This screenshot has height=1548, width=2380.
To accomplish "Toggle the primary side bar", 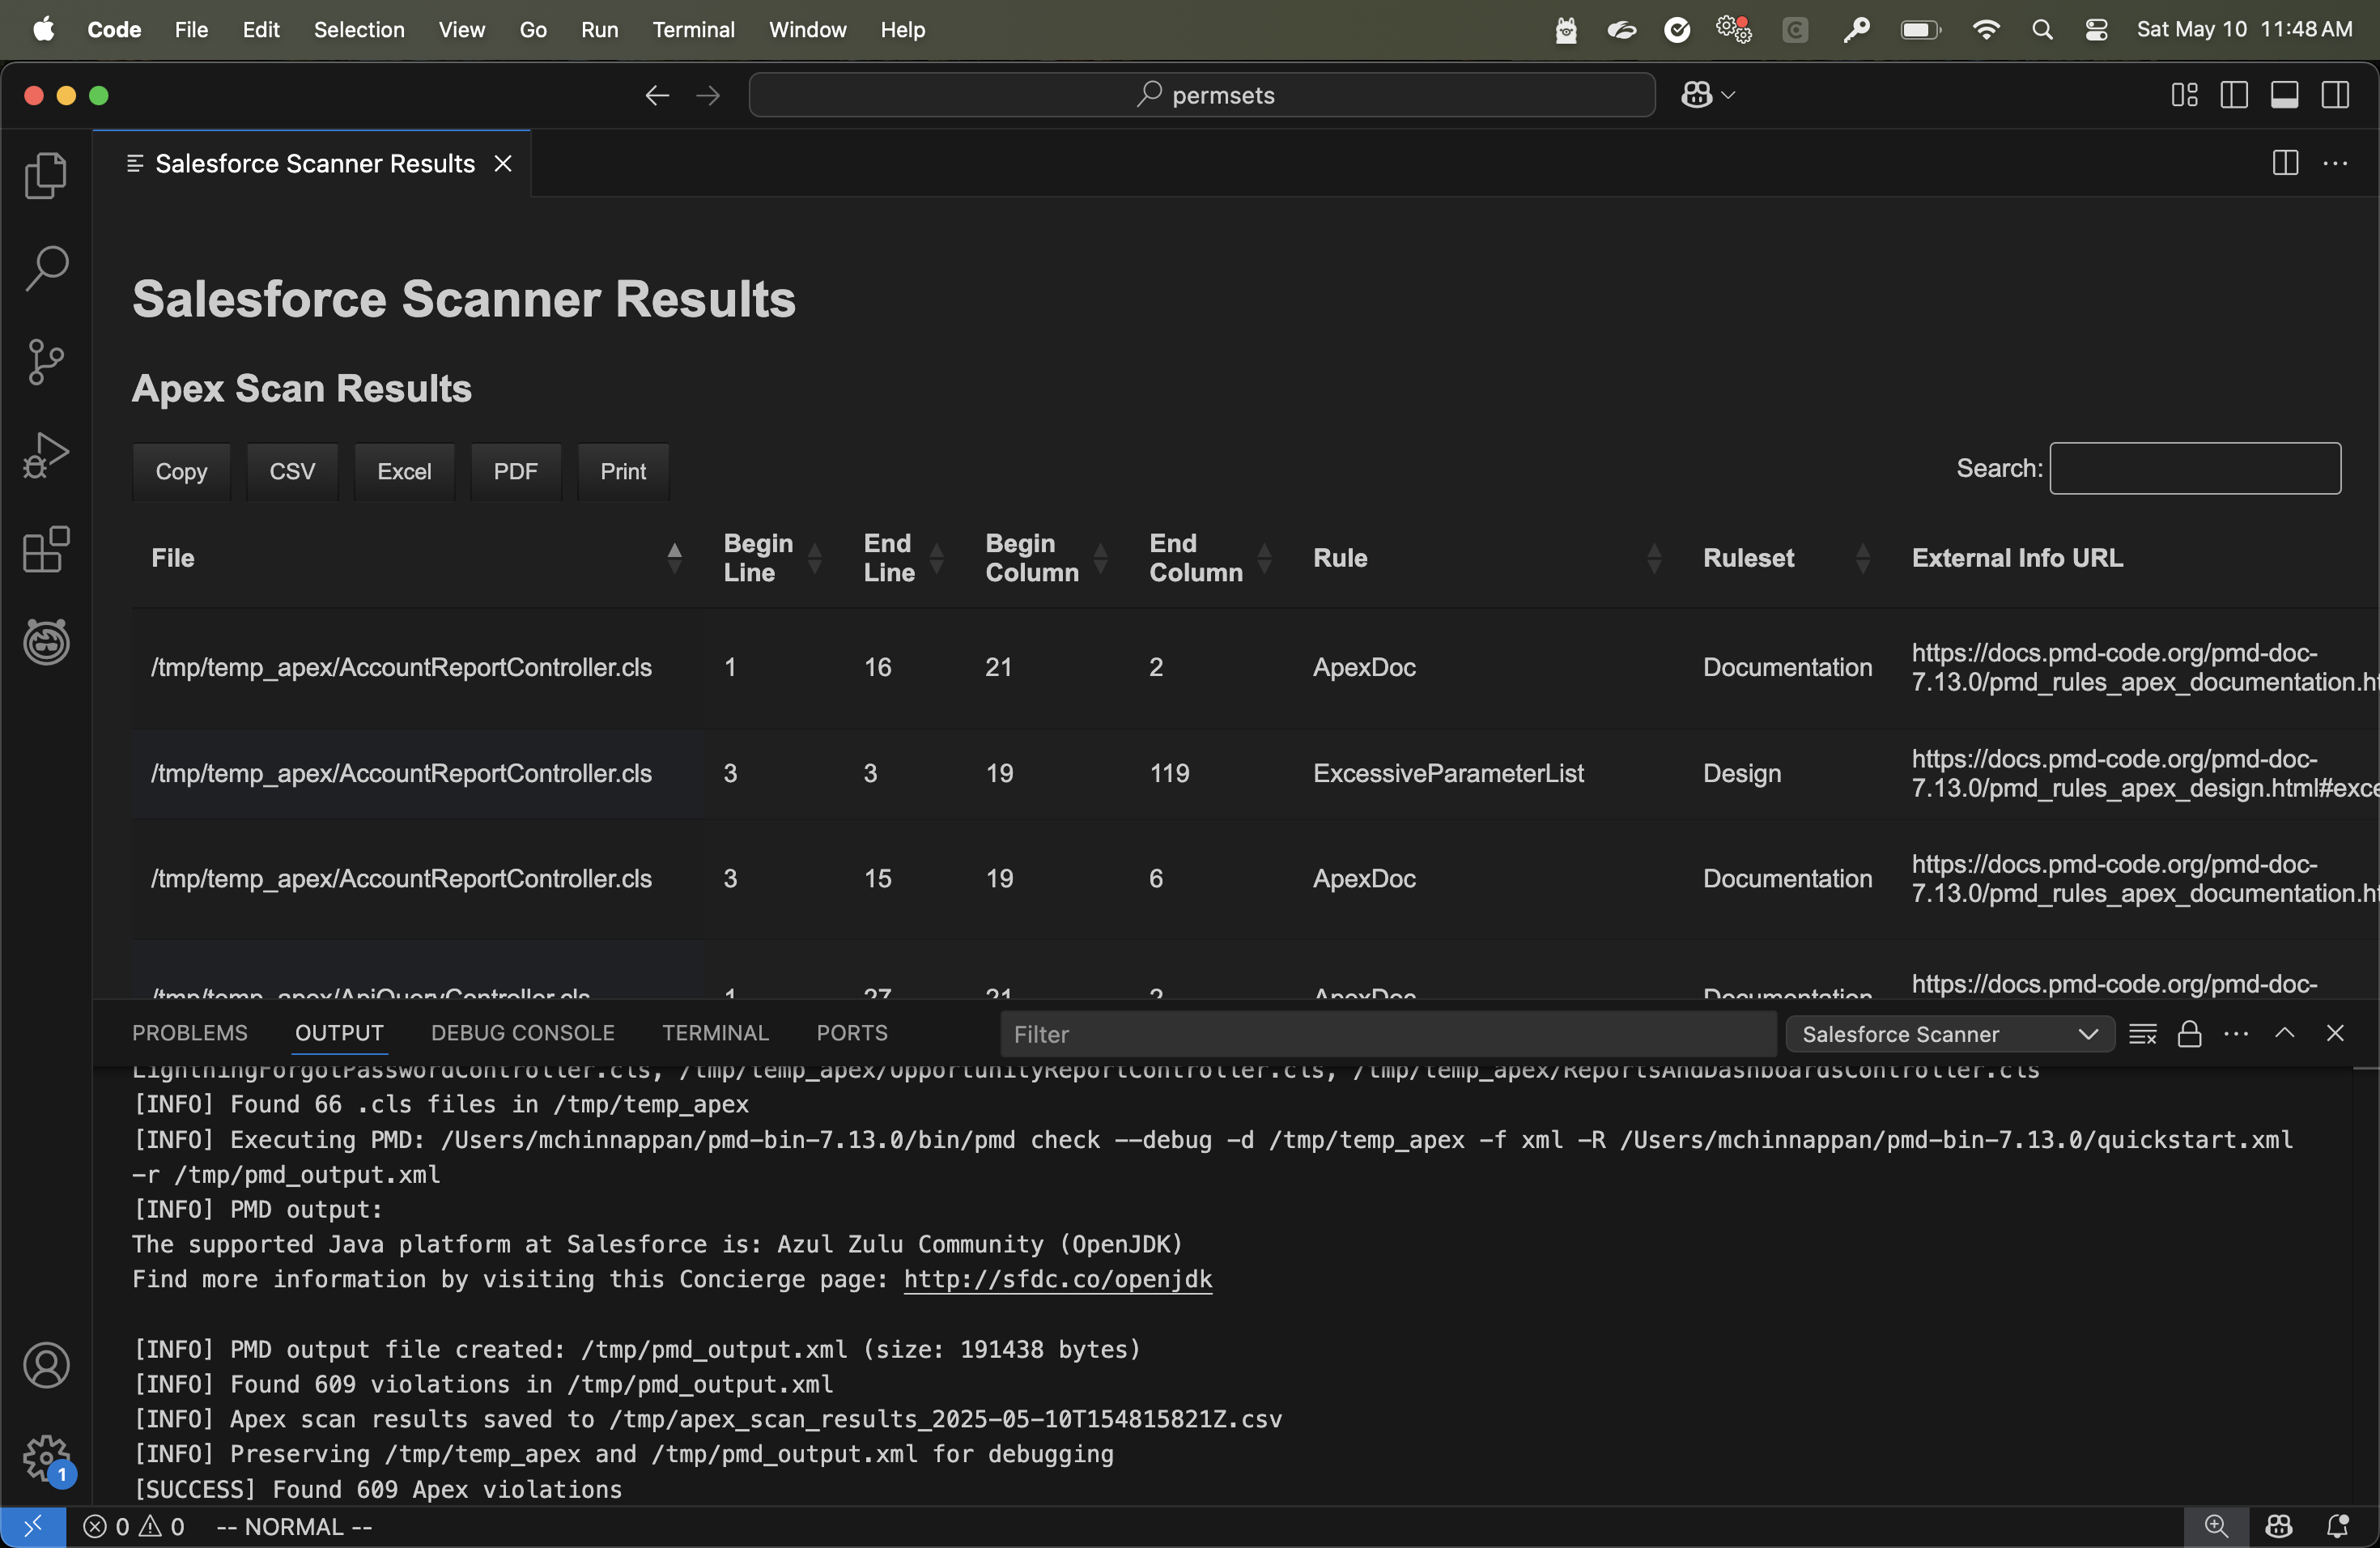I will point(2234,95).
